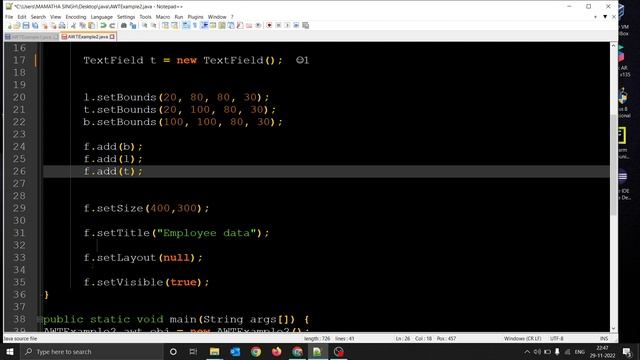The width and height of the screenshot is (640, 360).
Task: Open the Edit menu
Action: (x=22, y=17)
